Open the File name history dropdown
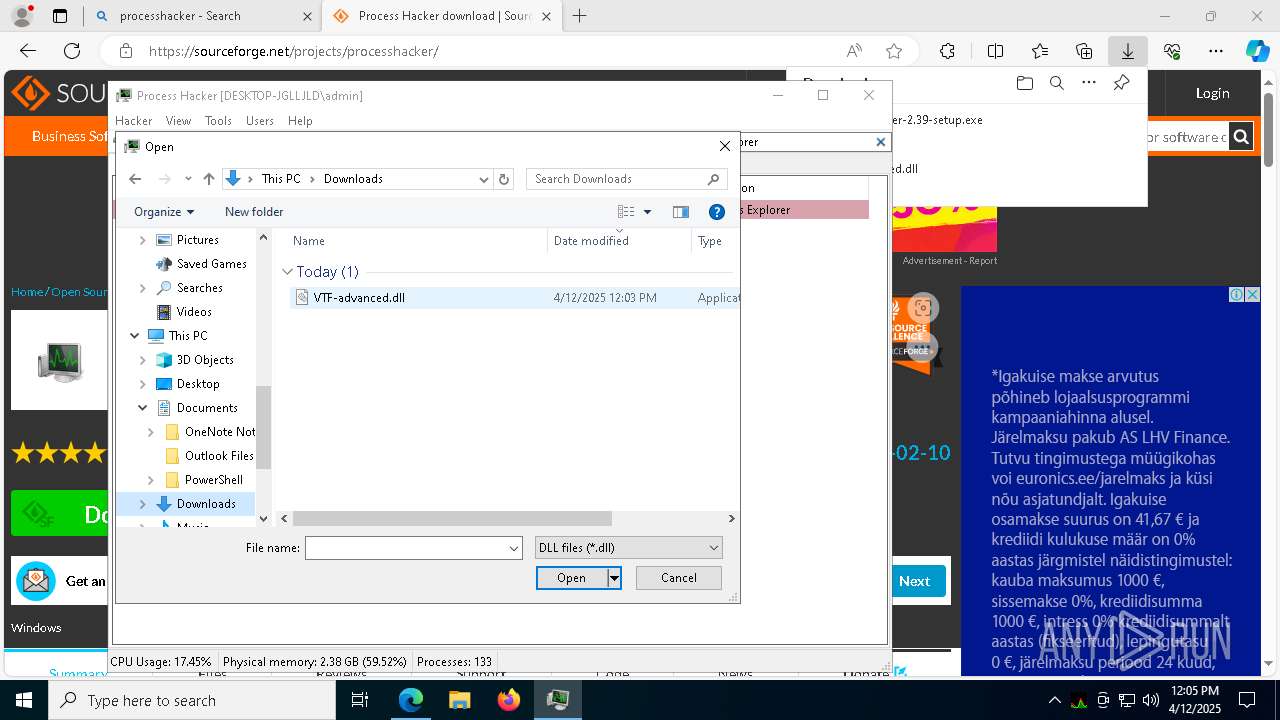The height and width of the screenshot is (720, 1280). (513, 548)
